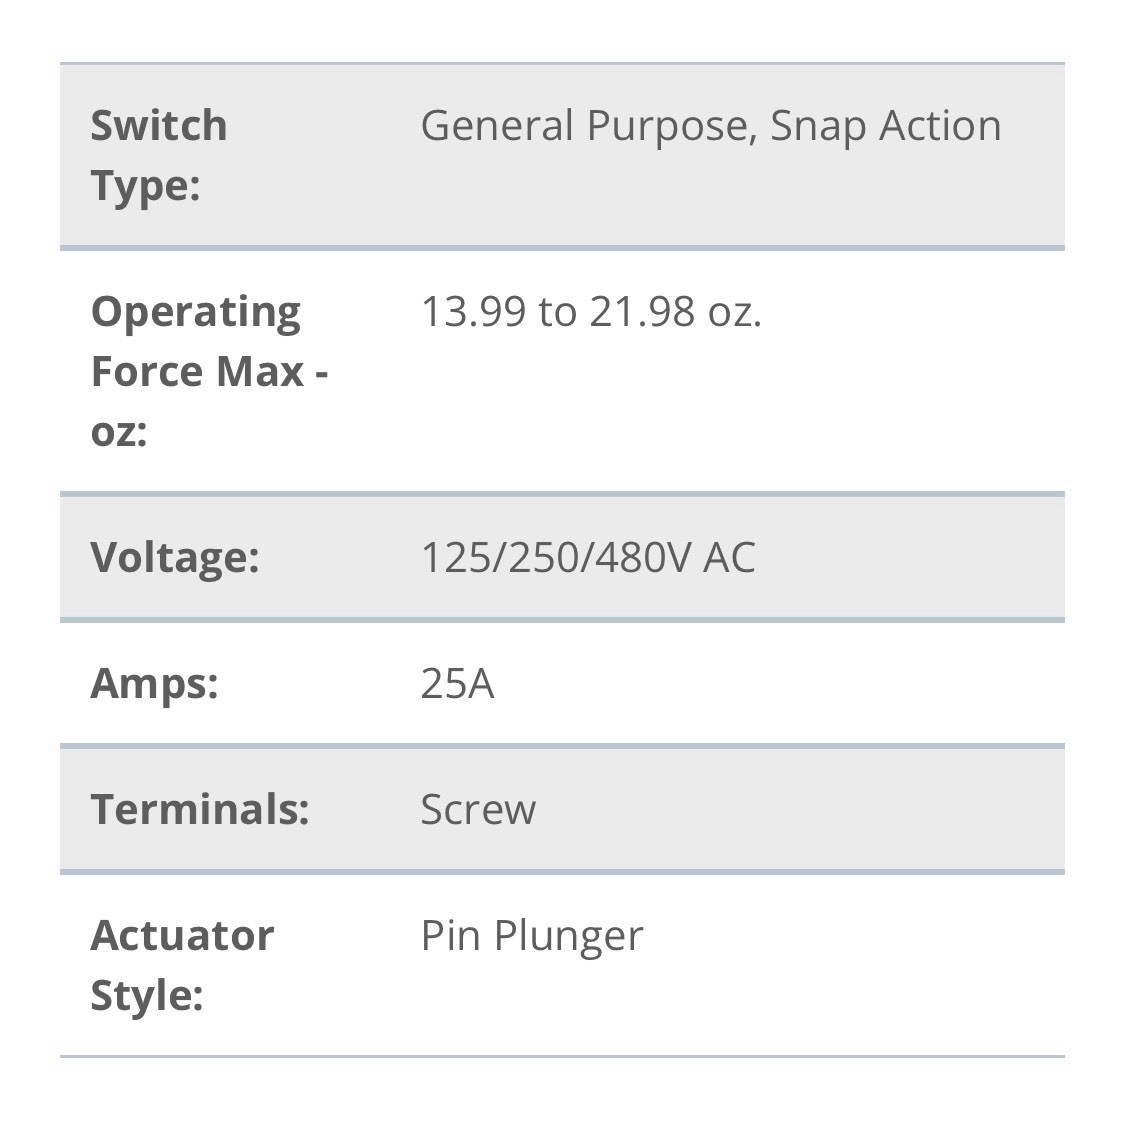Select the Operating Force Max label
Viewport: 1125px width, 1129px height.
[210, 371]
